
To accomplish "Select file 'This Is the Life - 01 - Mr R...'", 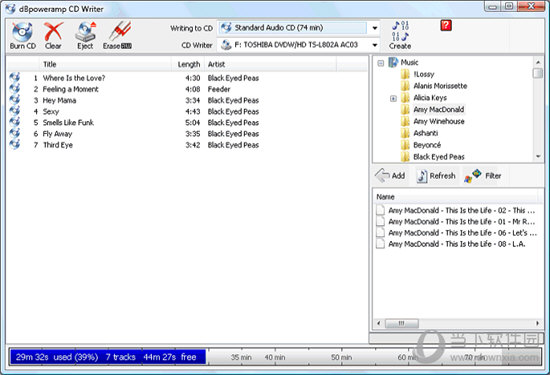I will coord(462,222).
